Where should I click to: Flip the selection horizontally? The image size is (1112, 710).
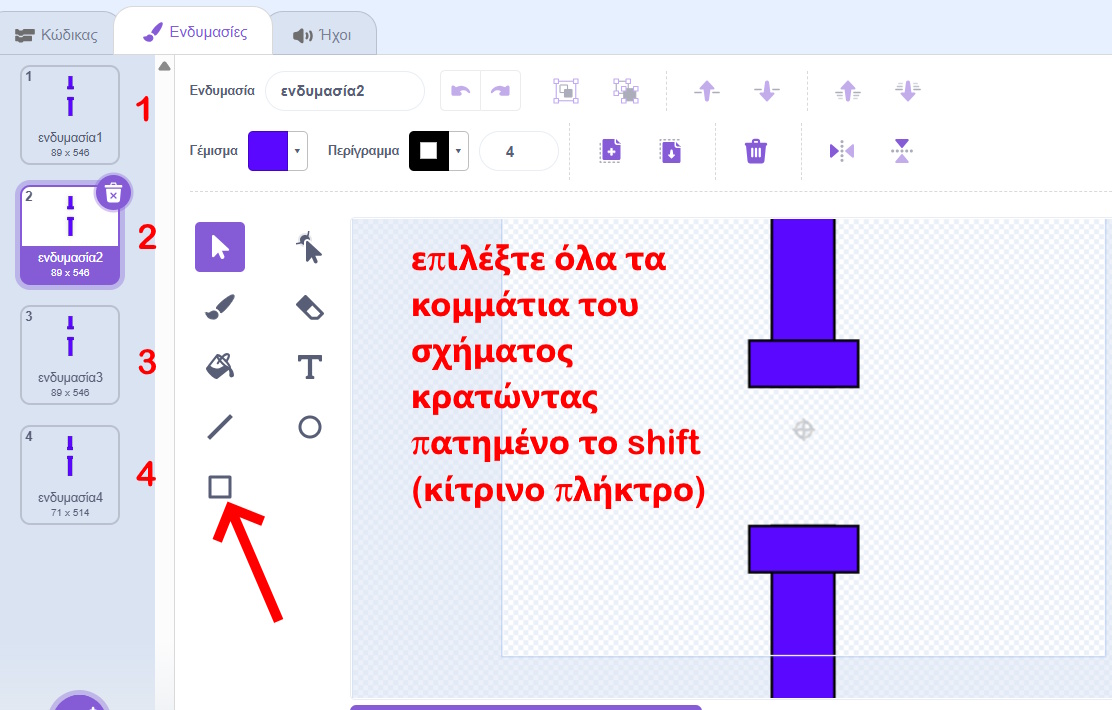[x=842, y=151]
